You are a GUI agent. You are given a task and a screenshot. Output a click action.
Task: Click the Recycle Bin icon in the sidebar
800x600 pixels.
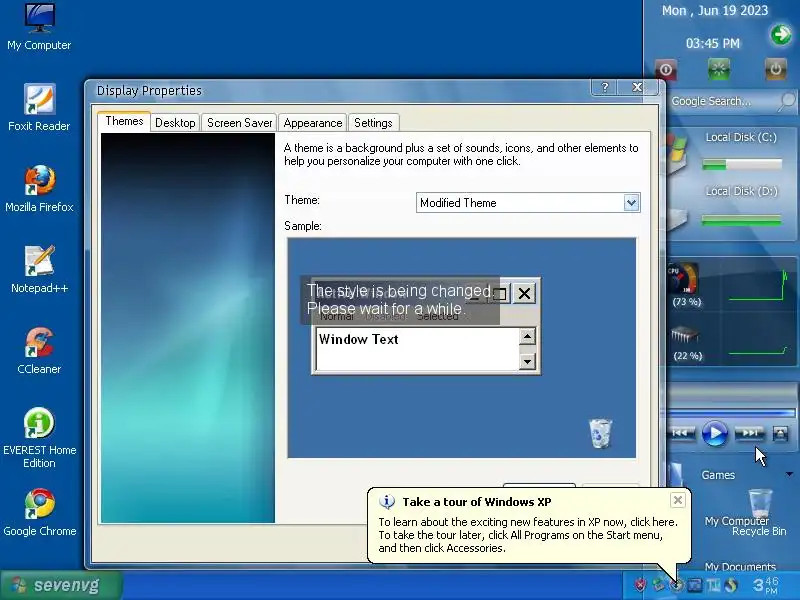click(x=760, y=505)
